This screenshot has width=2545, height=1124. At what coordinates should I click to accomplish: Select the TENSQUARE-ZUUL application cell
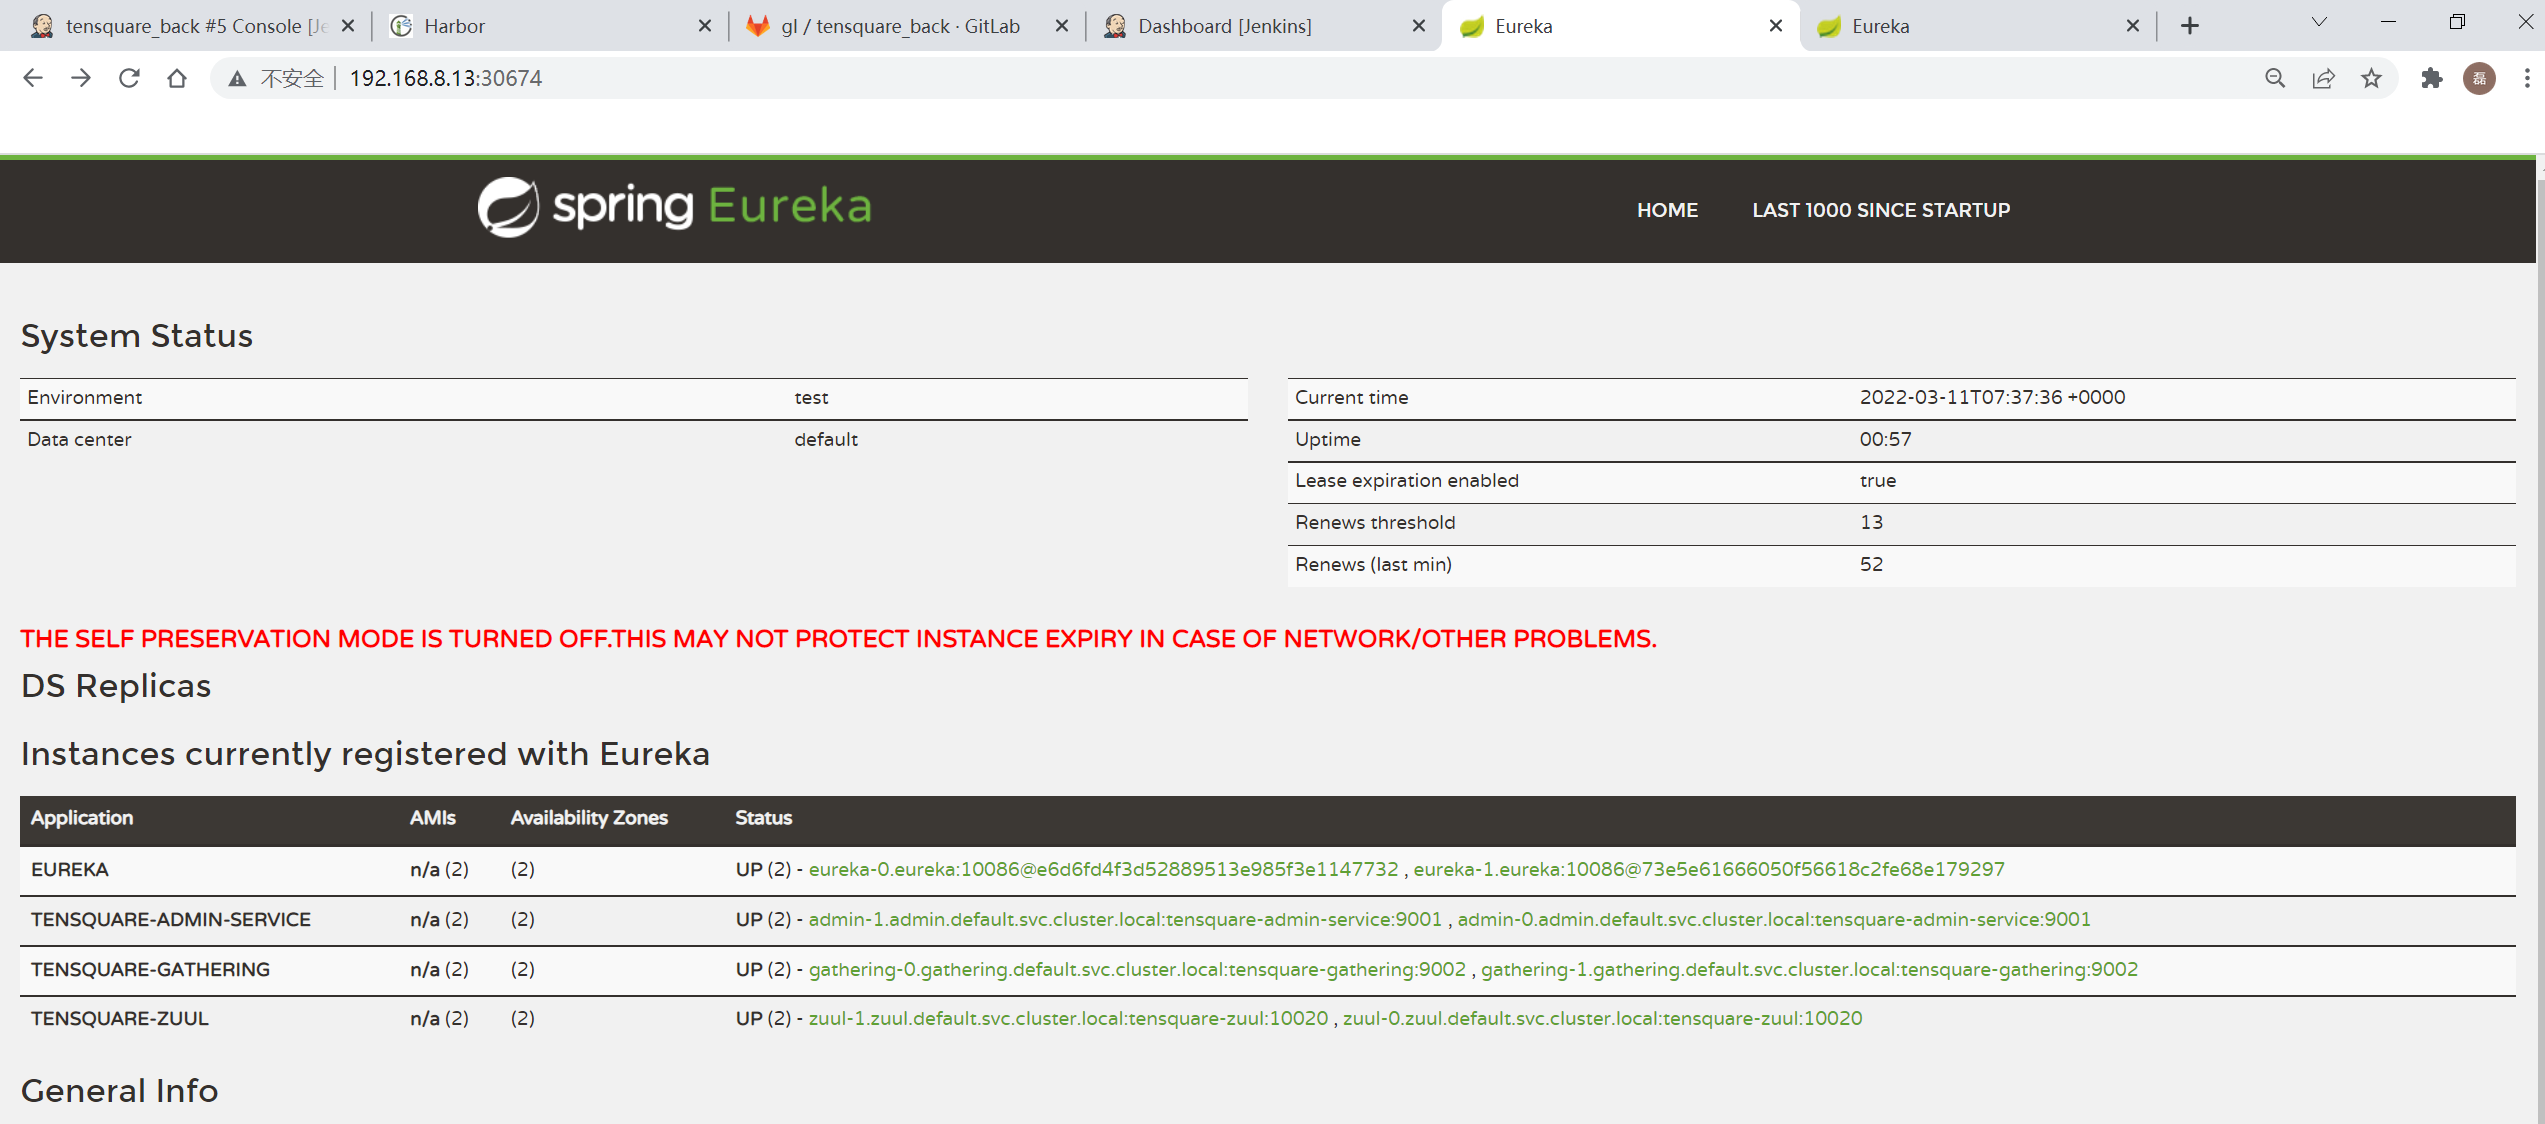pyautogui.click(x=120, y=1018)
